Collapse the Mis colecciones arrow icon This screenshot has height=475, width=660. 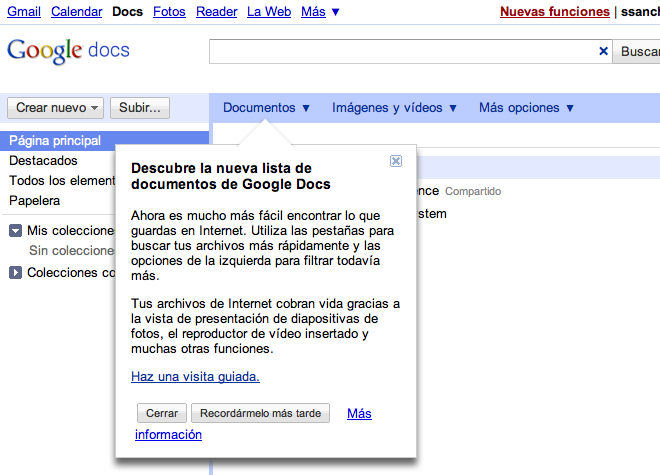point(16,231)
